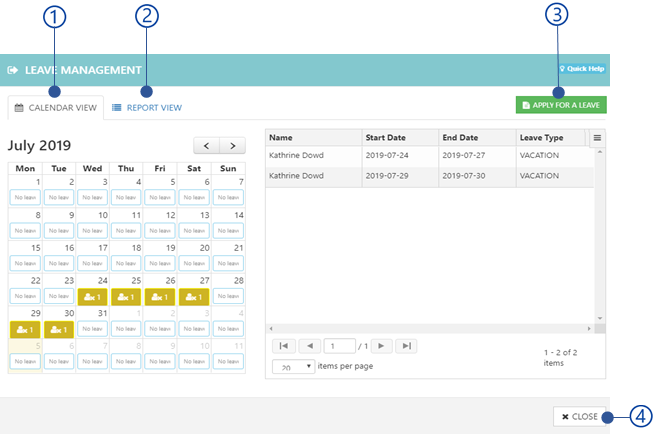Viewport: 653px width, 434px height.
Task: Sort by the Name column header
Action: 314,138
